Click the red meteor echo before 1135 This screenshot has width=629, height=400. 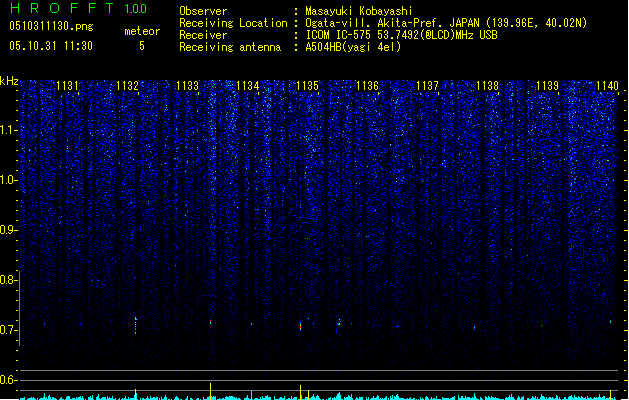[300, 326]
